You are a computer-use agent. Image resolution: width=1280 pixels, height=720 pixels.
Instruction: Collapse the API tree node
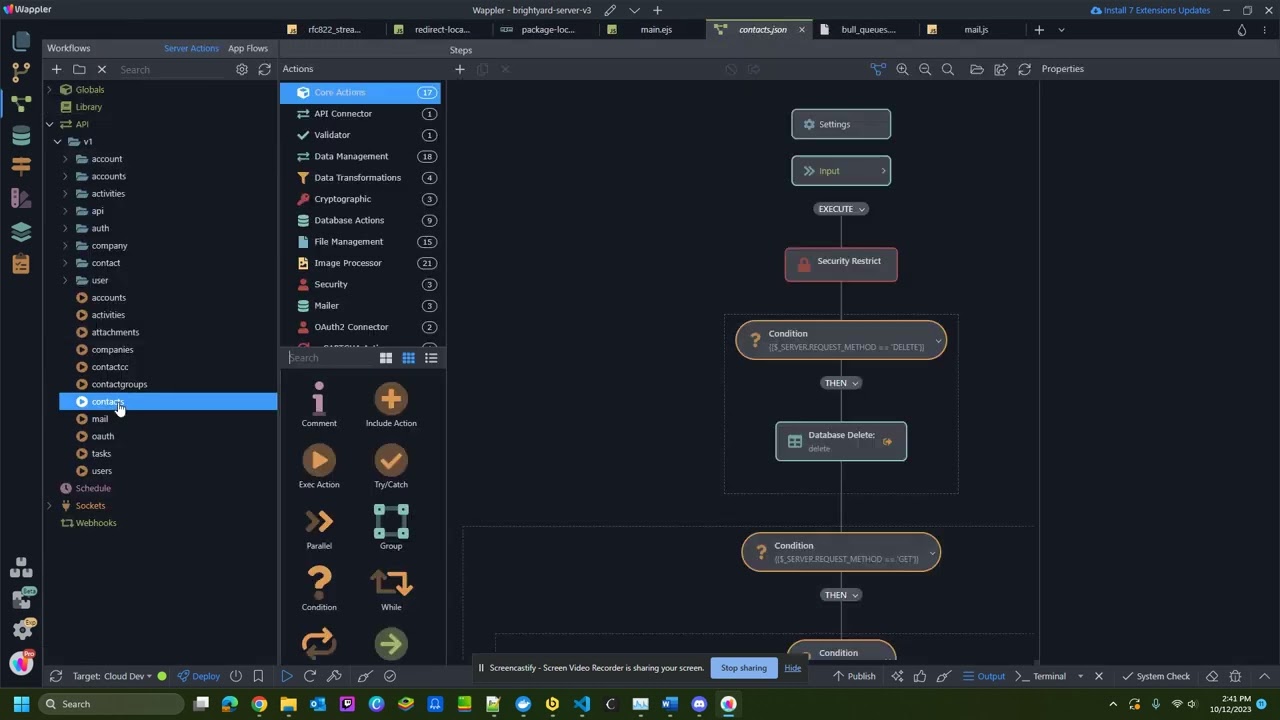click(x=49, y=125)
